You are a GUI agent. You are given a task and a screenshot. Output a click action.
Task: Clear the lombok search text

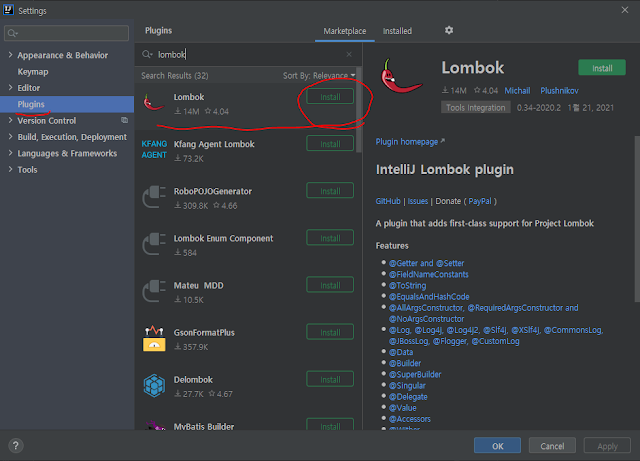(349, 54)
